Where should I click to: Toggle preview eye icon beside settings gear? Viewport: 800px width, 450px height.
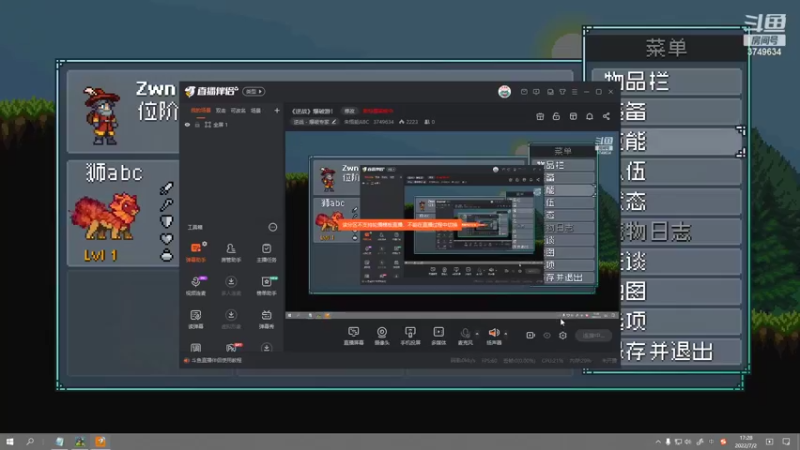(547, 335)
